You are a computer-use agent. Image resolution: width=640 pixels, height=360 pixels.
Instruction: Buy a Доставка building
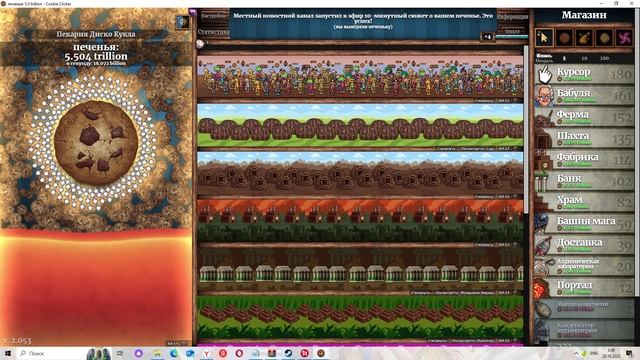[584, 244]
